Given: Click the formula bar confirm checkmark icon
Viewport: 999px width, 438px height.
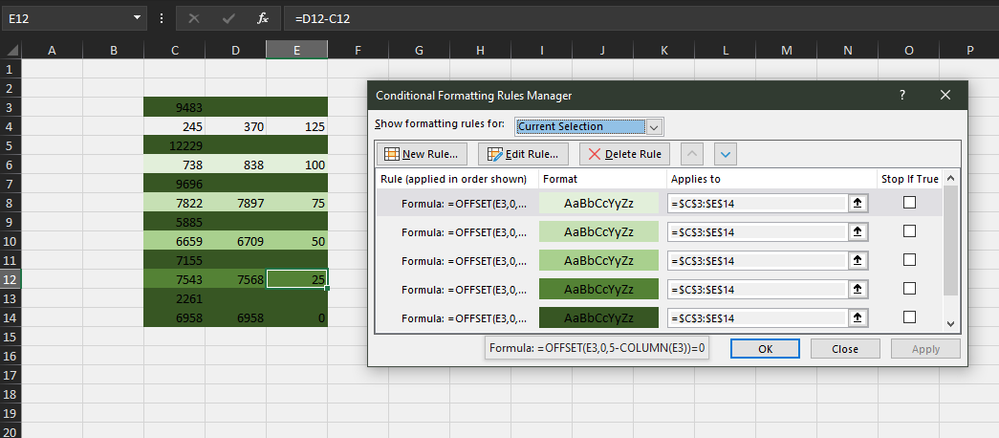Looking at the screenshot, I should point(229,19).
